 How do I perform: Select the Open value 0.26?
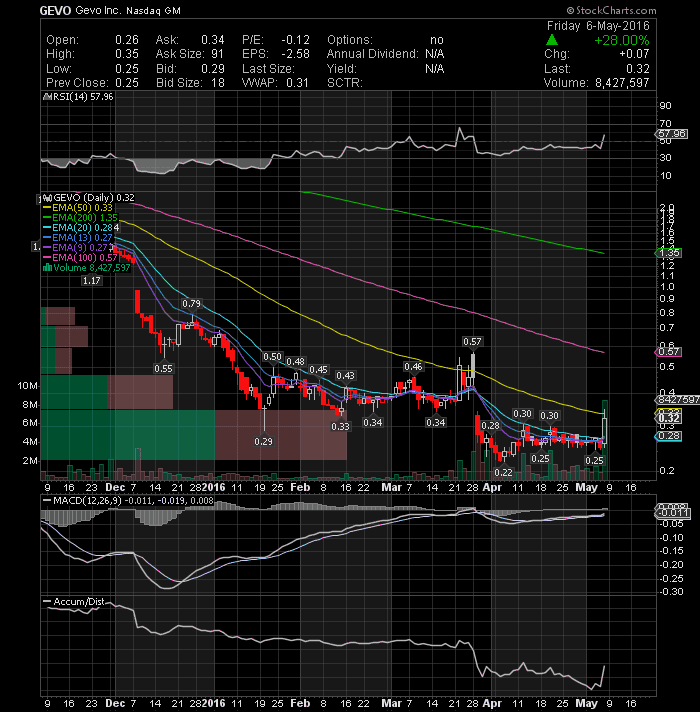pos(127,40)
